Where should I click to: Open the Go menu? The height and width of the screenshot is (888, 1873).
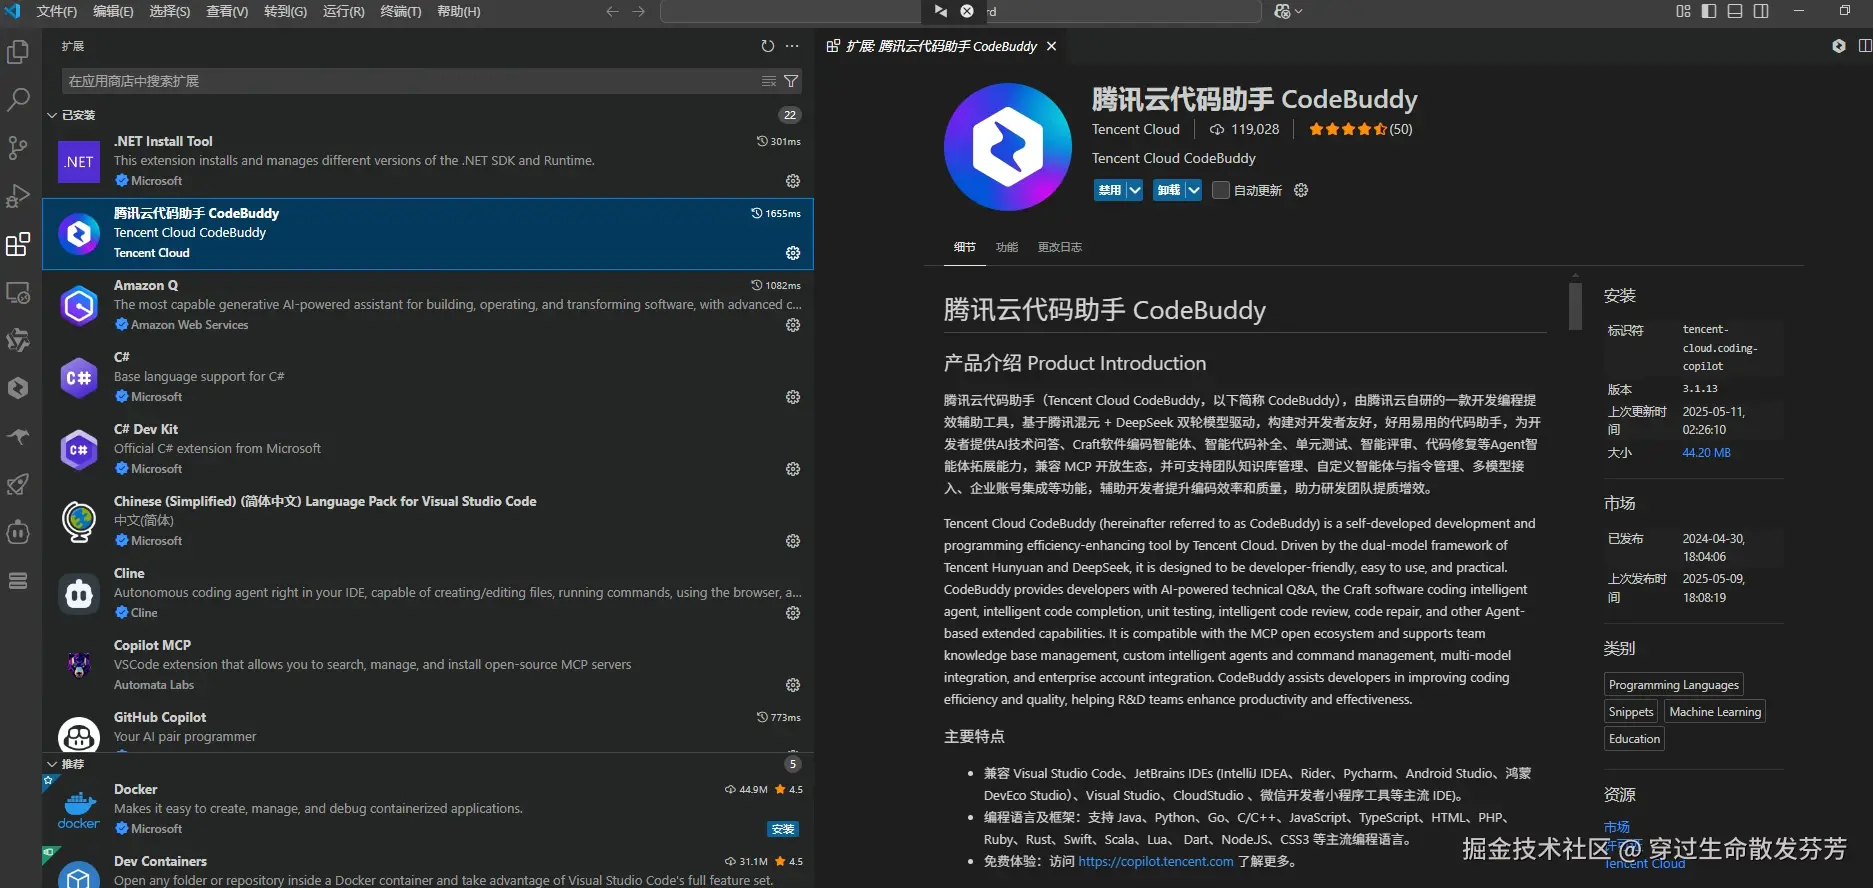(285, 11)
